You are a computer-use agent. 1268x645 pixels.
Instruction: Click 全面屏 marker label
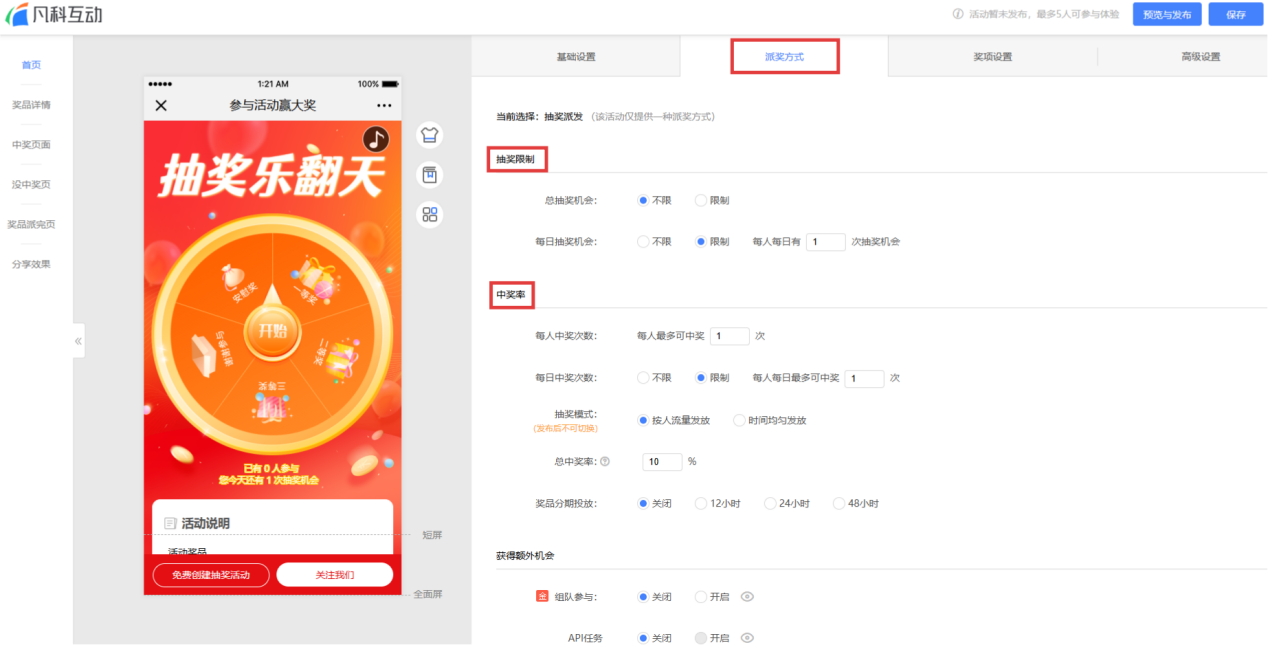428,594
